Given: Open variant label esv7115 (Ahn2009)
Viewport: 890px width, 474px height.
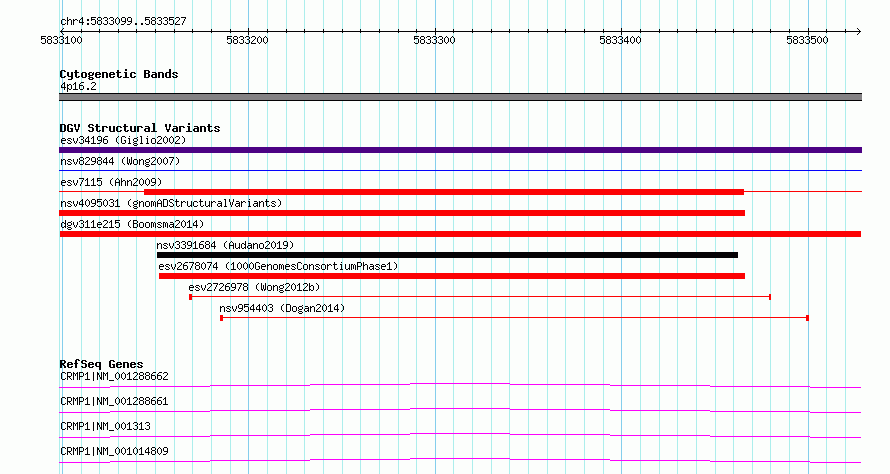Looking at the screenshot, I should click(x=111, y=182).
